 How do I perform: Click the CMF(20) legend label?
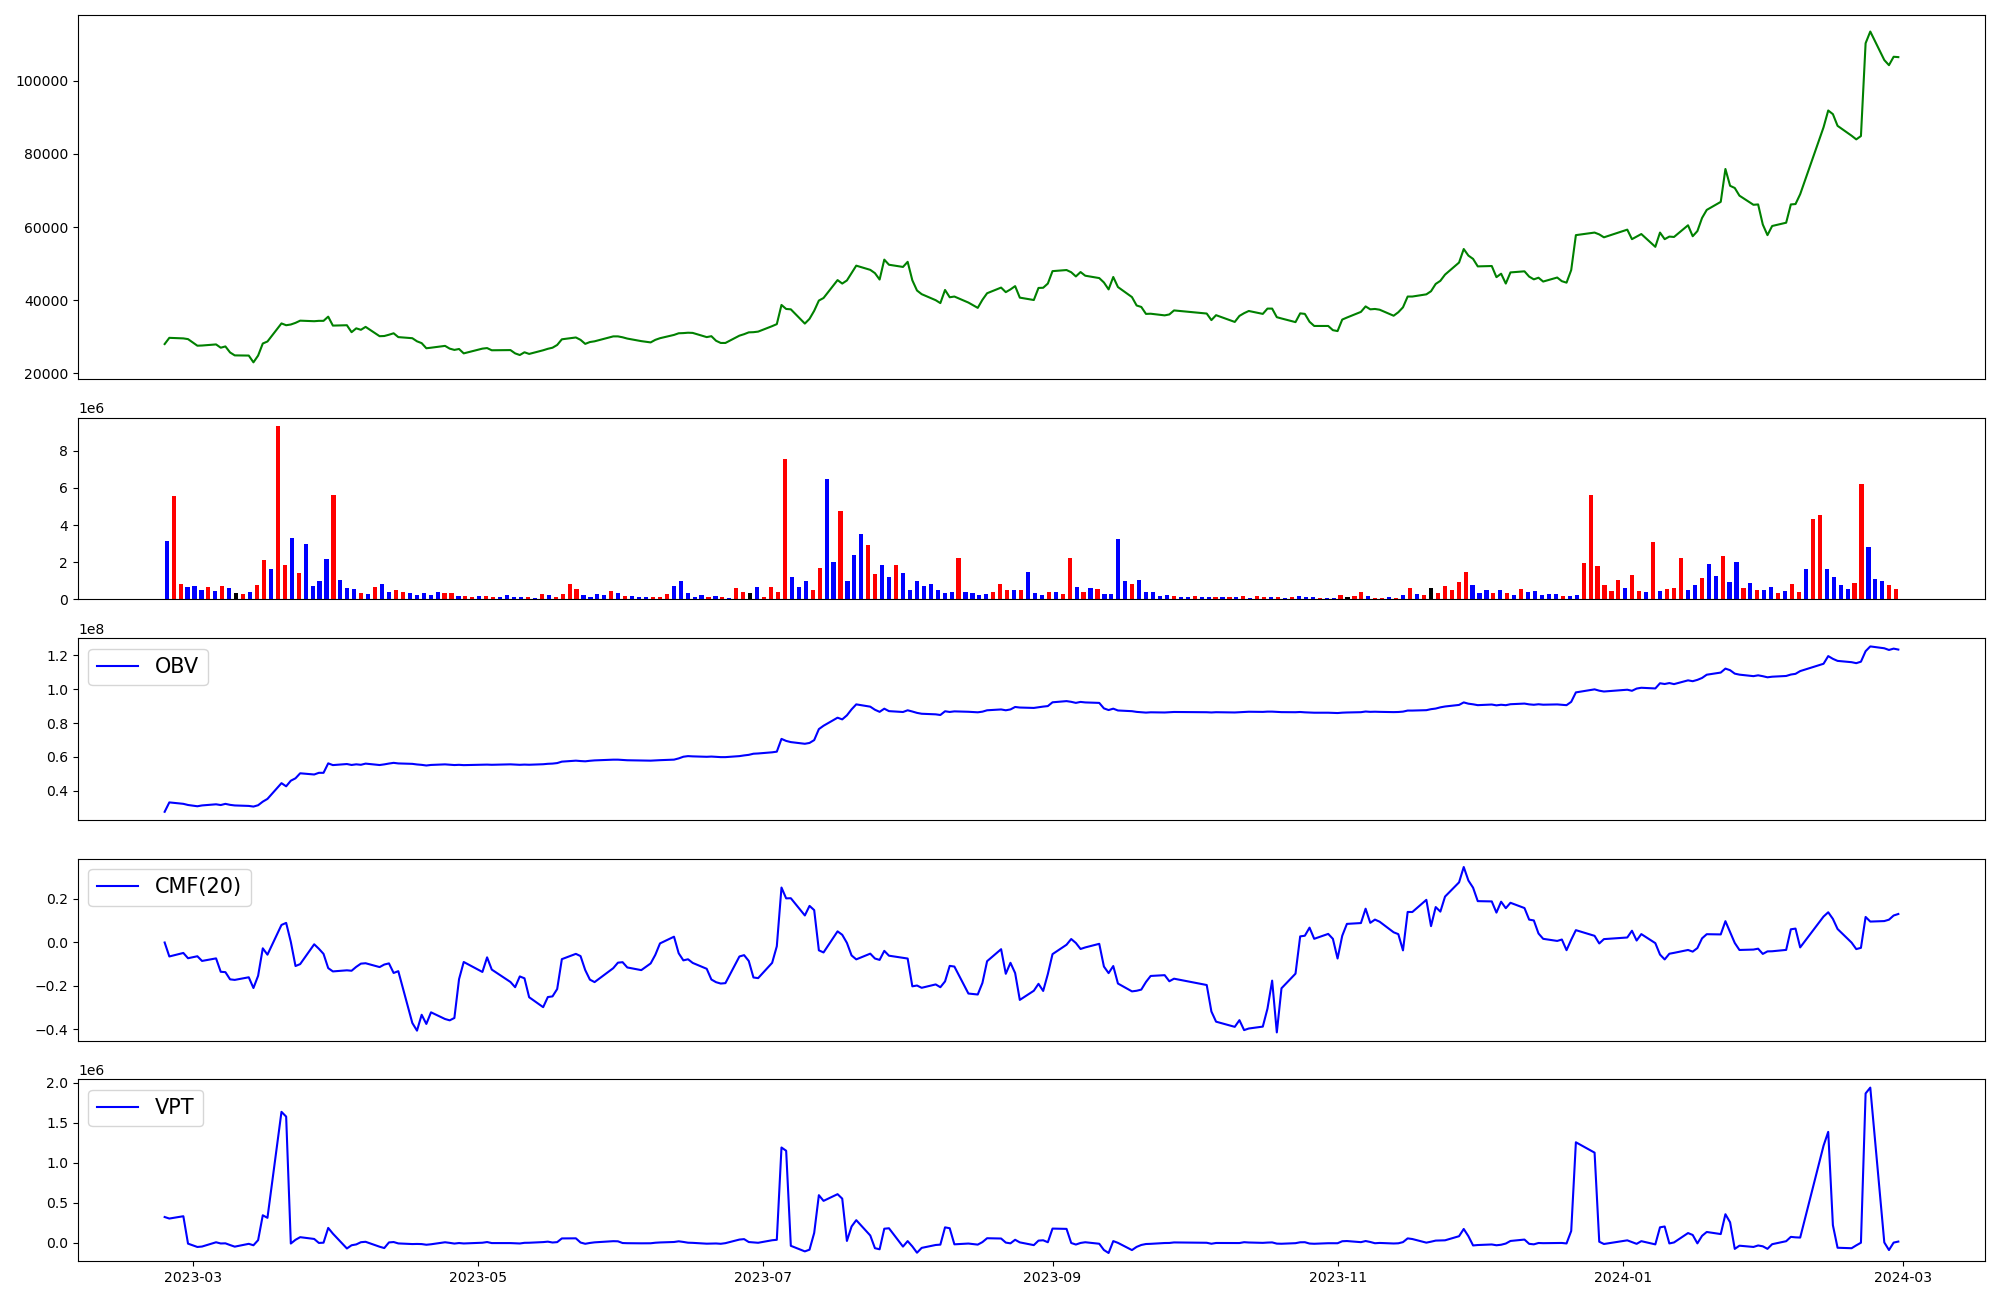pos(197,886)
